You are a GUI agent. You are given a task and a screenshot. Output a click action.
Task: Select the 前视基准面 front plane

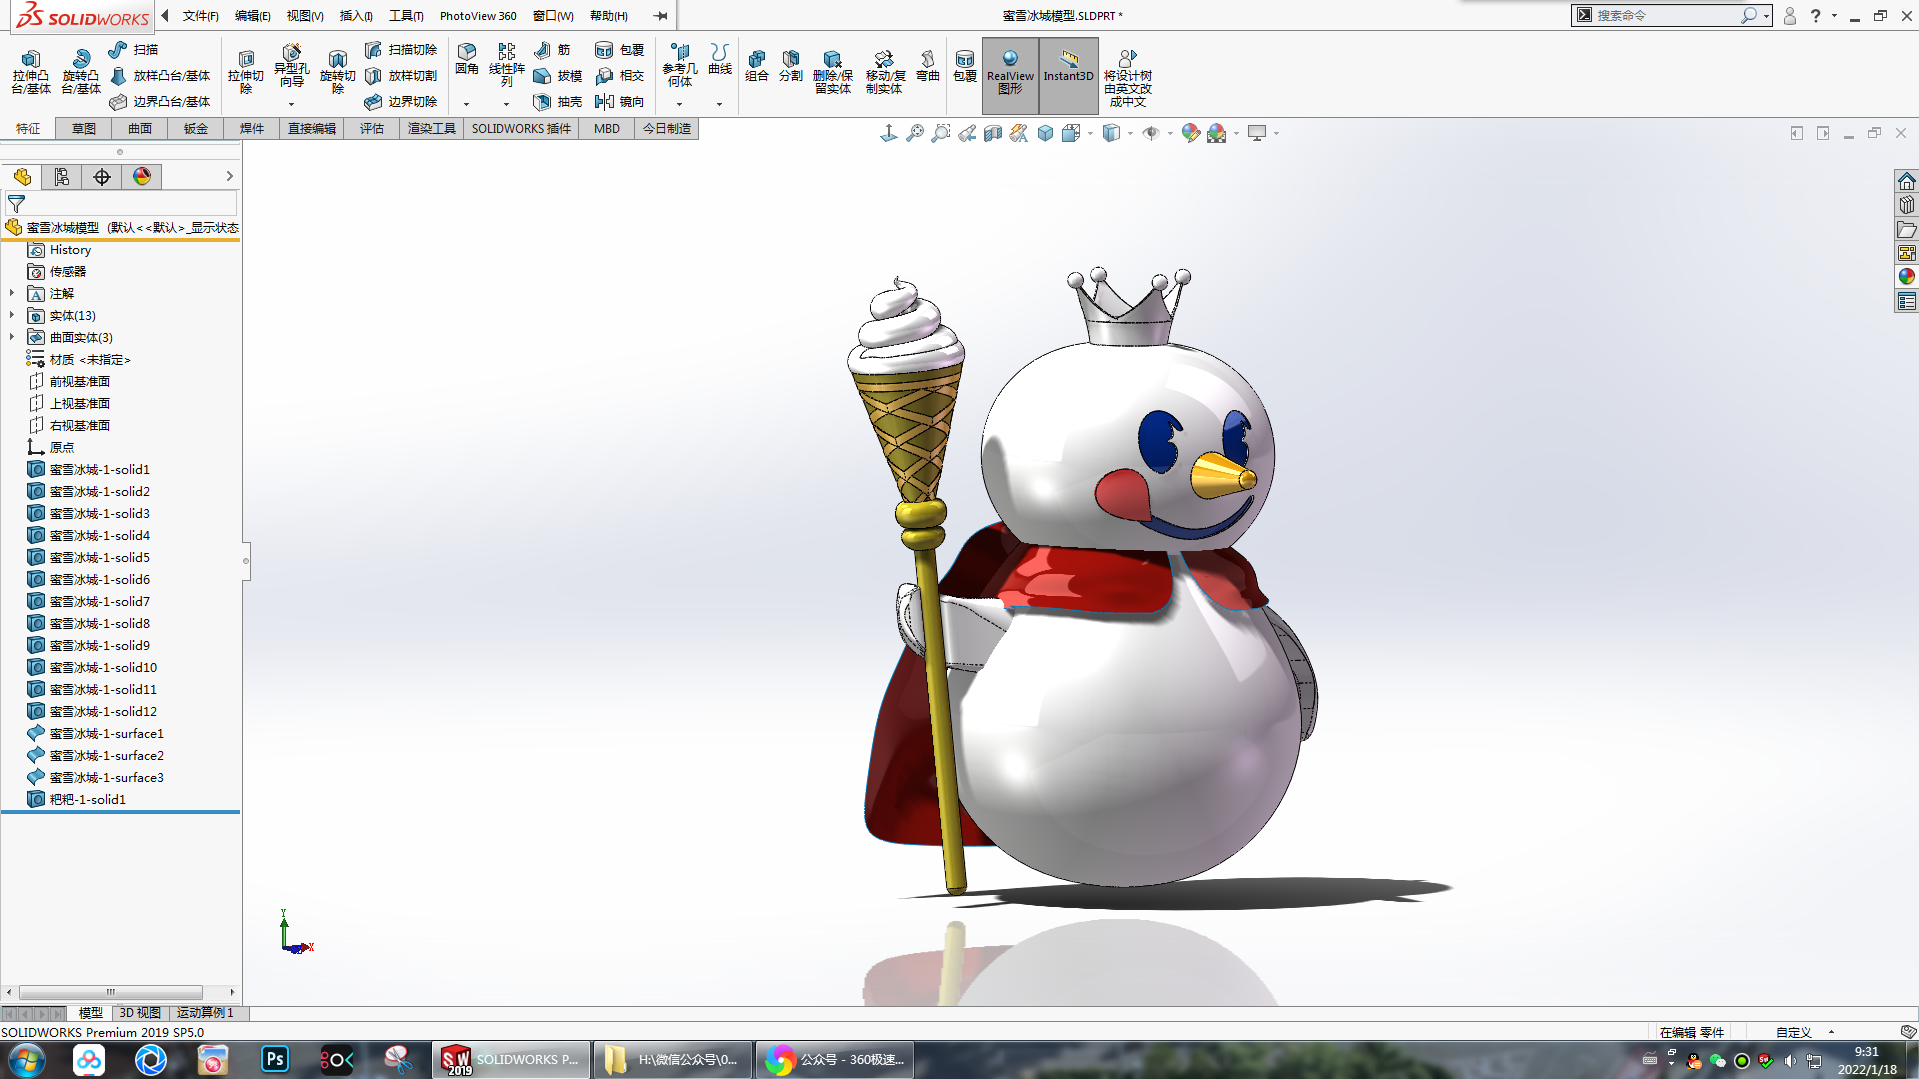(x=80, y=381)
